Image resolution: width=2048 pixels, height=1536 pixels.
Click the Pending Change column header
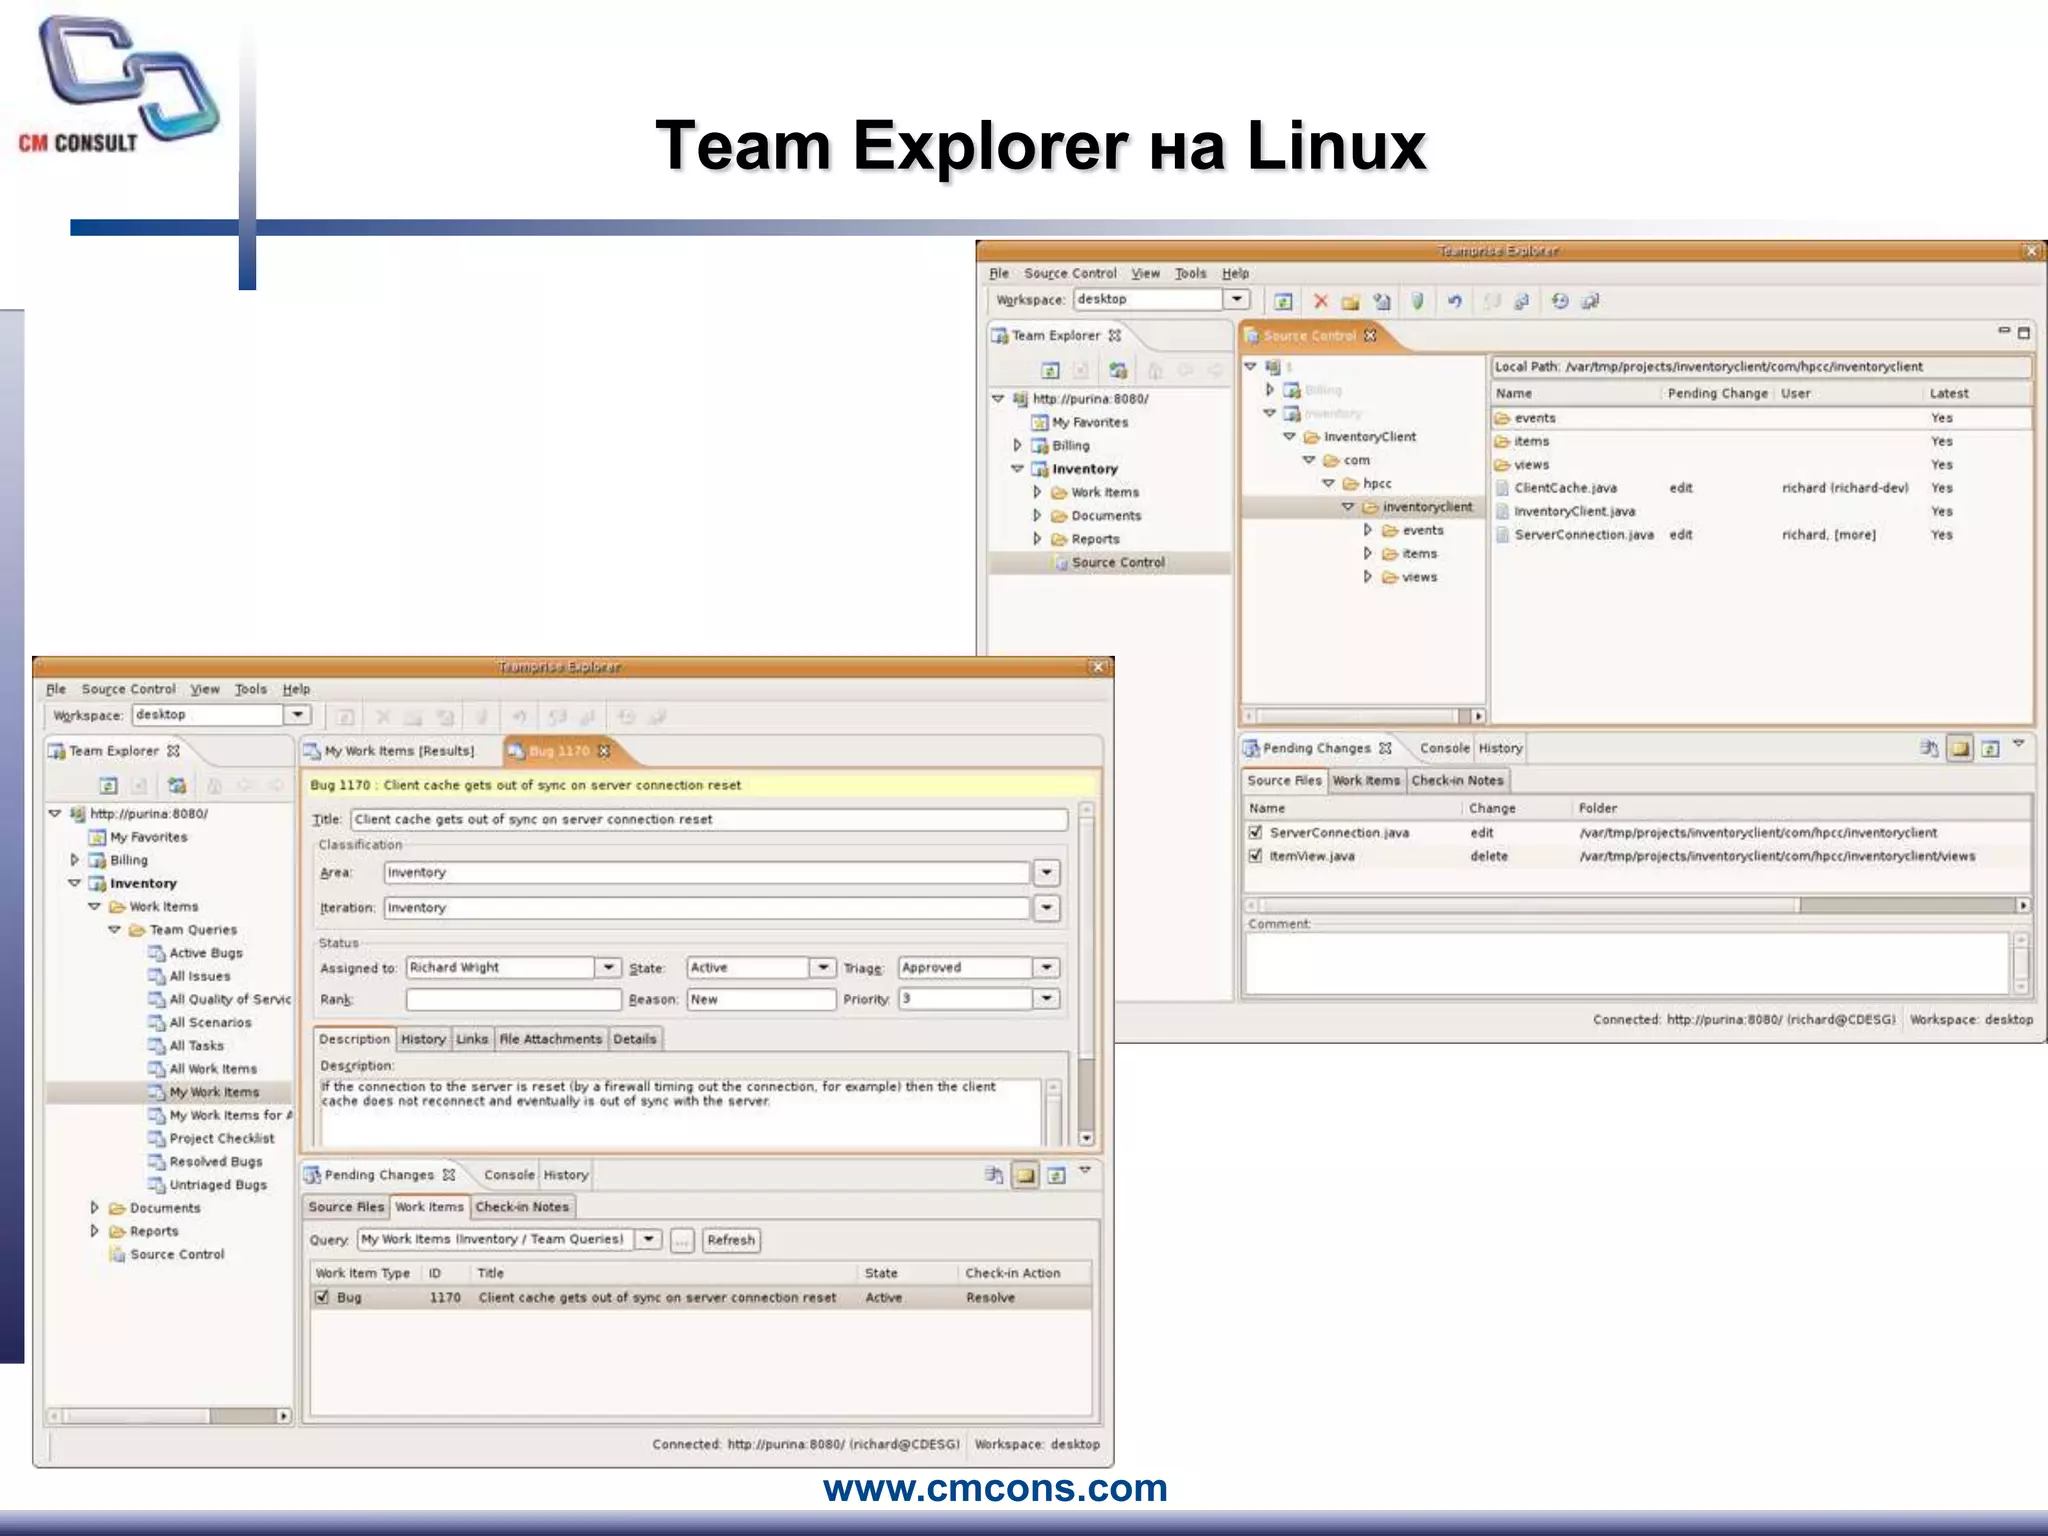[1717, 393]
